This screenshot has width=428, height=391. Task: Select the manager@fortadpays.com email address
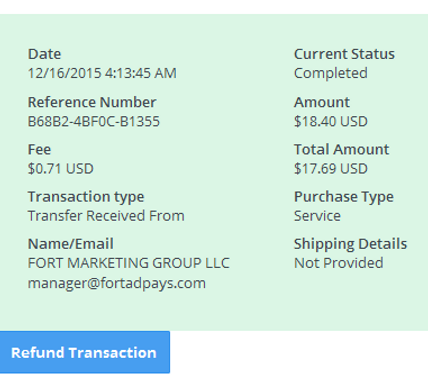117,283
